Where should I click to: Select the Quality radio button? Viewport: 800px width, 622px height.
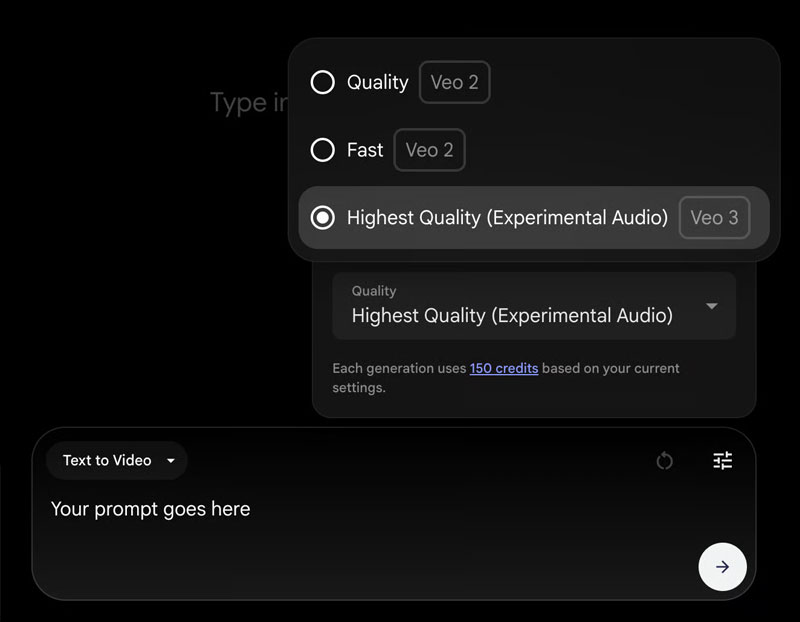click(322, 82)
